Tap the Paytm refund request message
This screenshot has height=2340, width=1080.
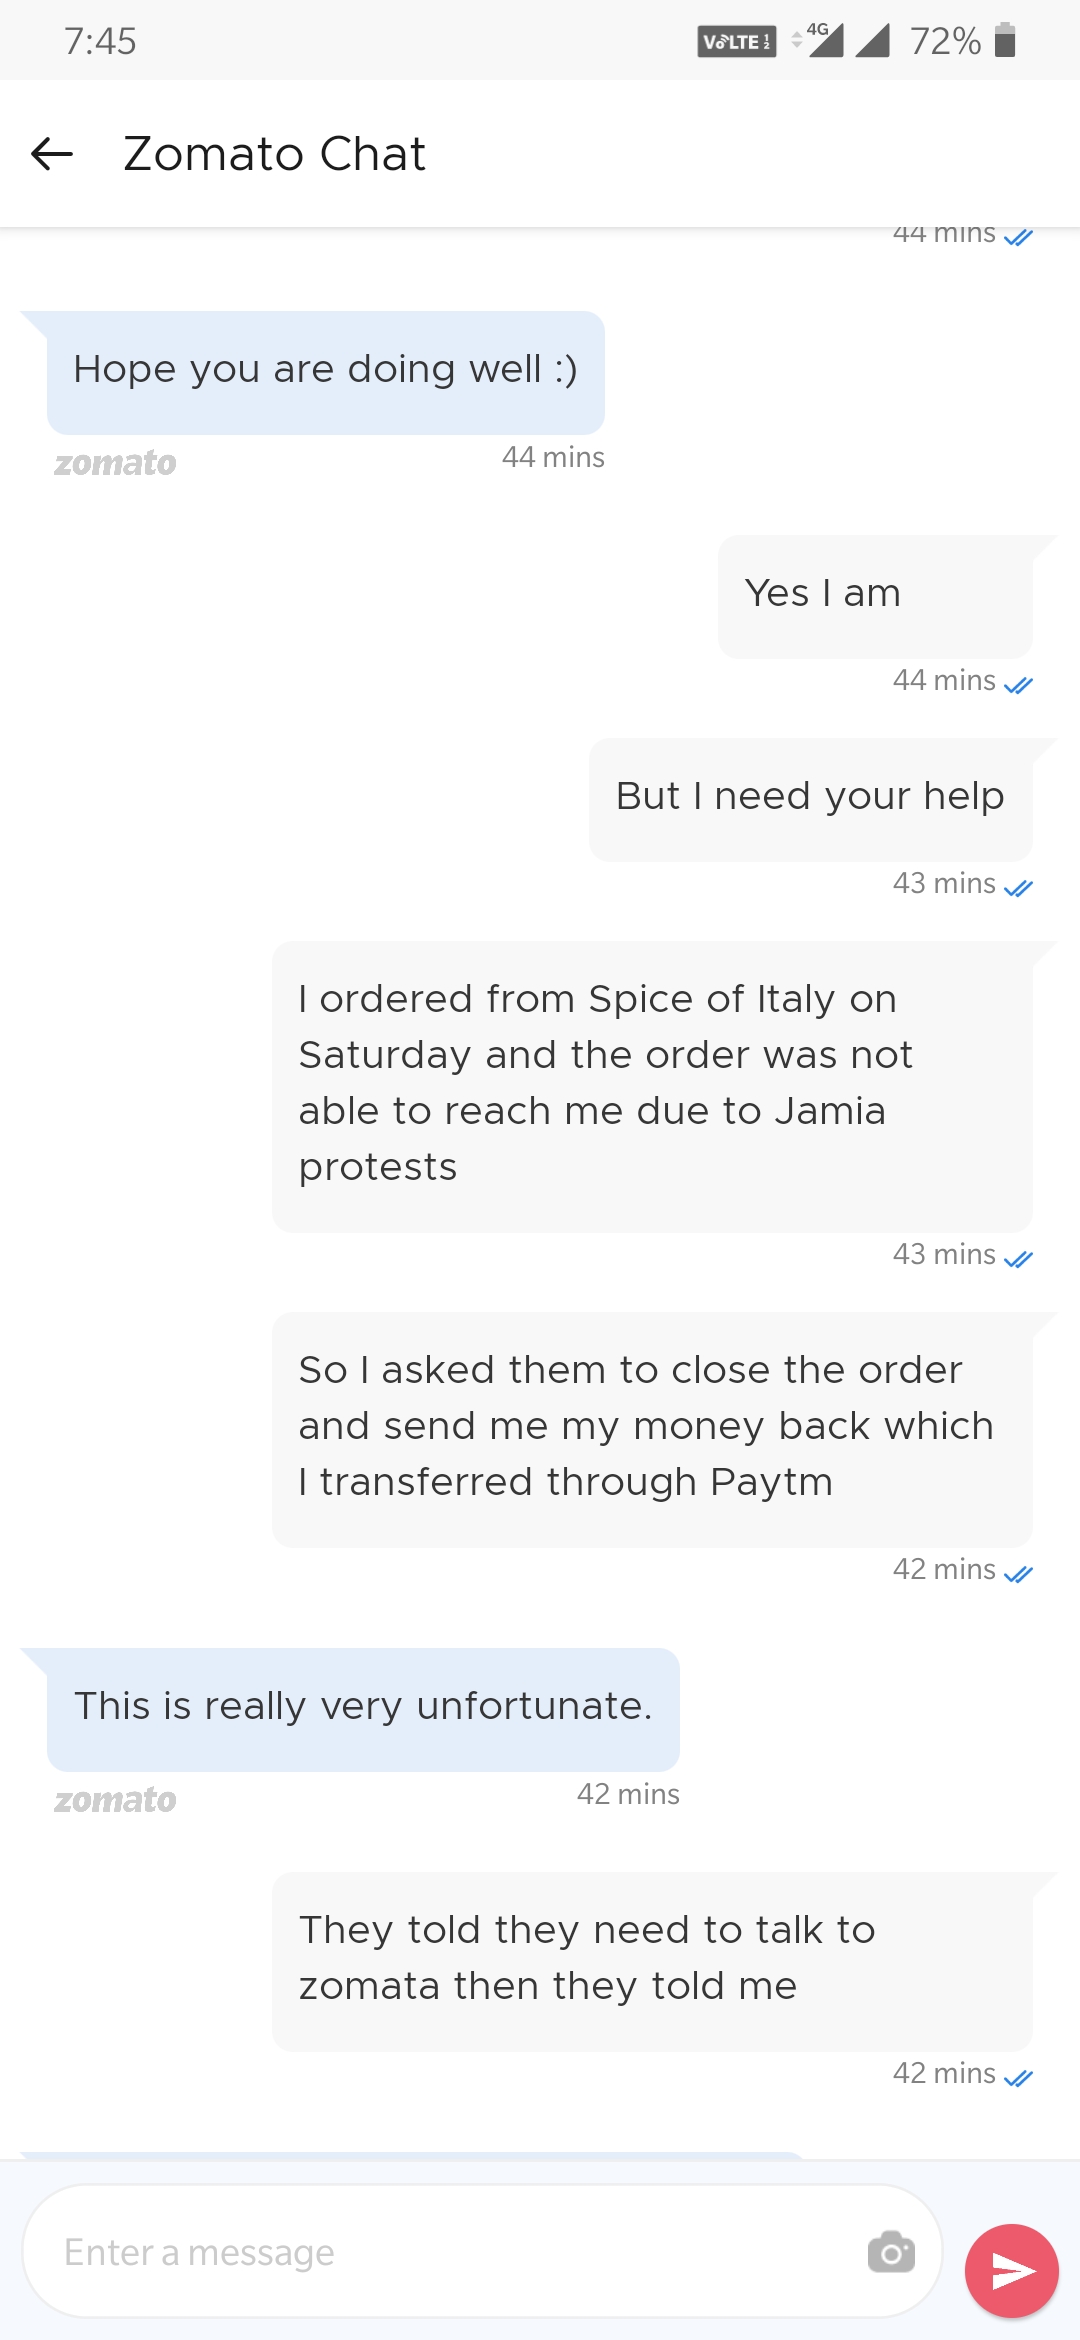(x=652, y=1428)
